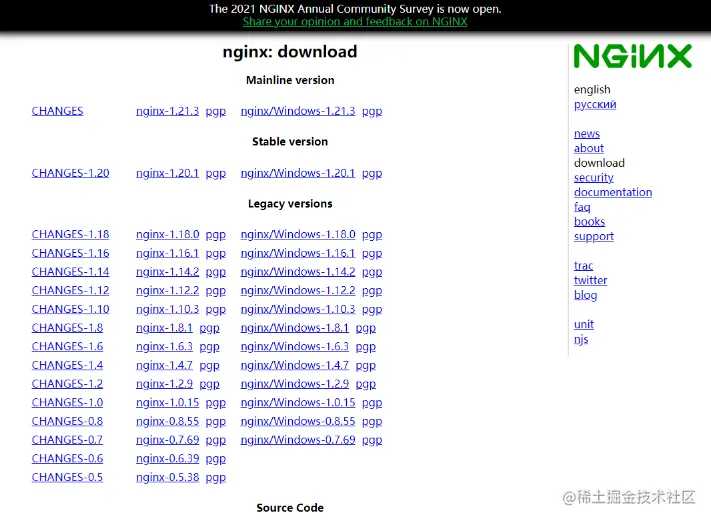
Task: Open the survey feedback link in banner
Action: coord(355,22)
